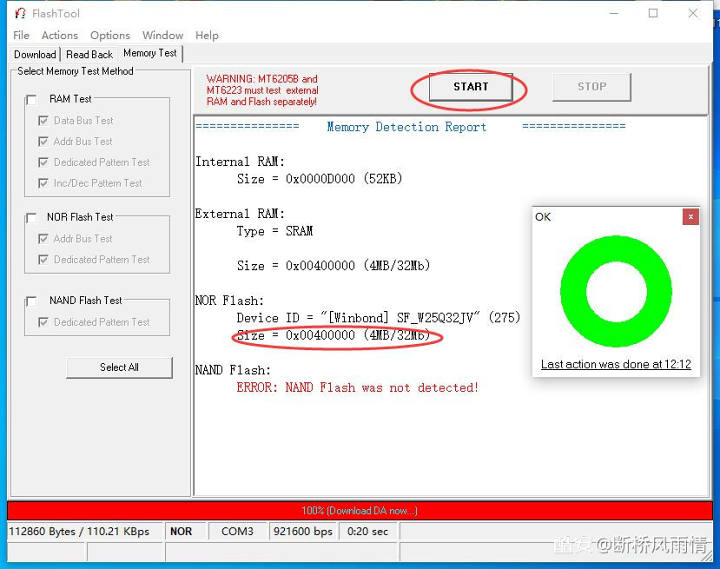
Task: Open the Actions menu
Action: [x=60, y=35]
